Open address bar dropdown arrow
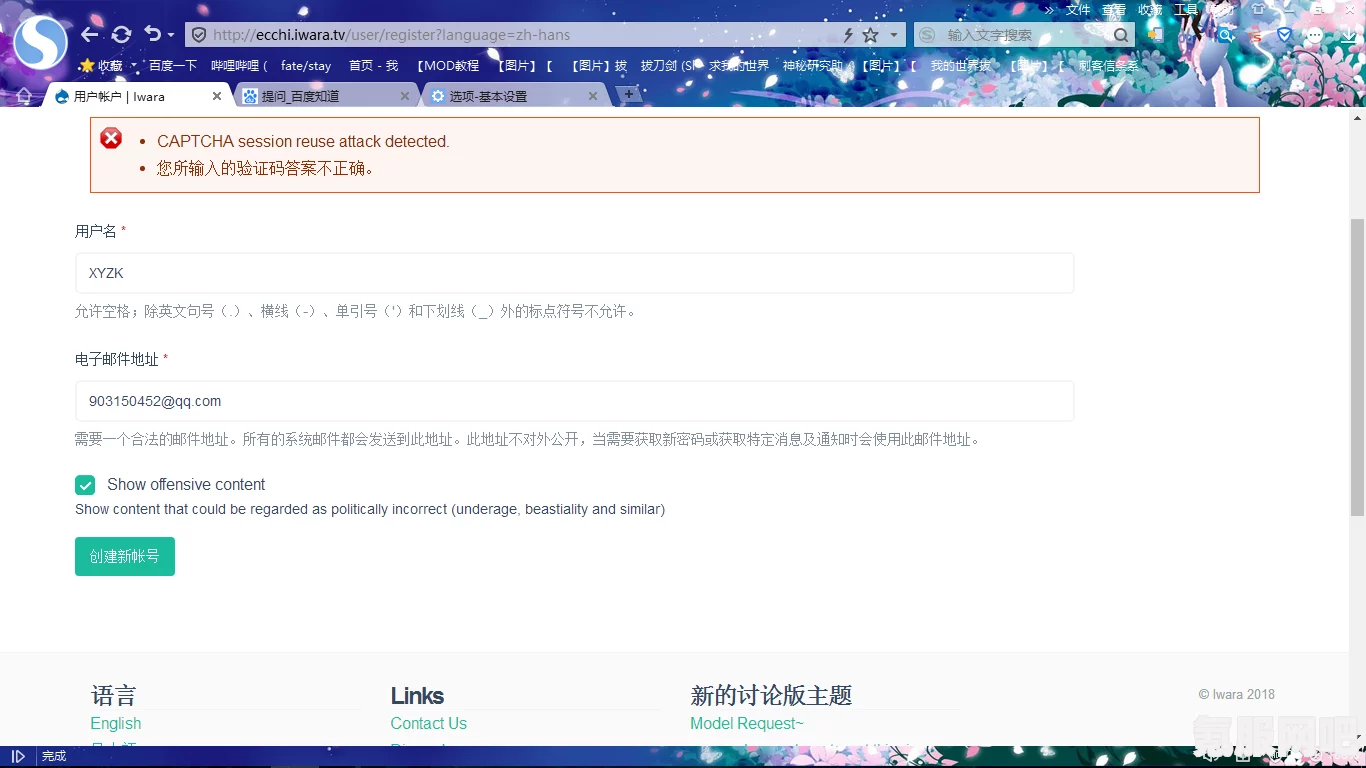 point(894,35)
